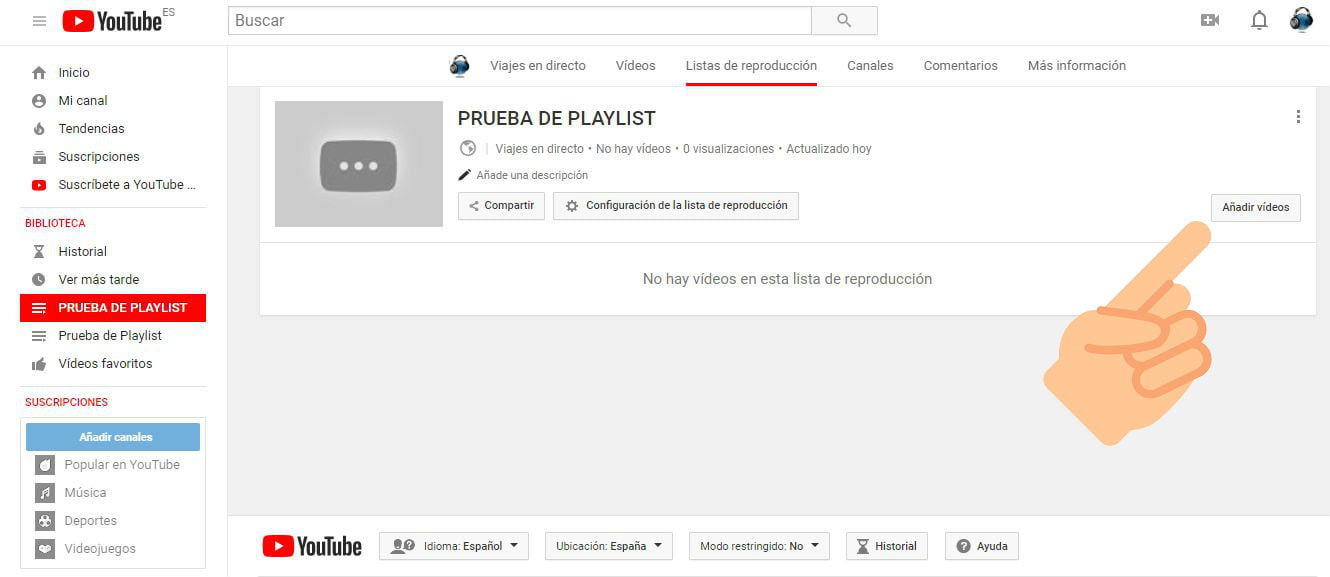Open playlist three-dot options menu
Image resolution: width=1330 pixels, height=577 pixels.
coord(1298,117)
